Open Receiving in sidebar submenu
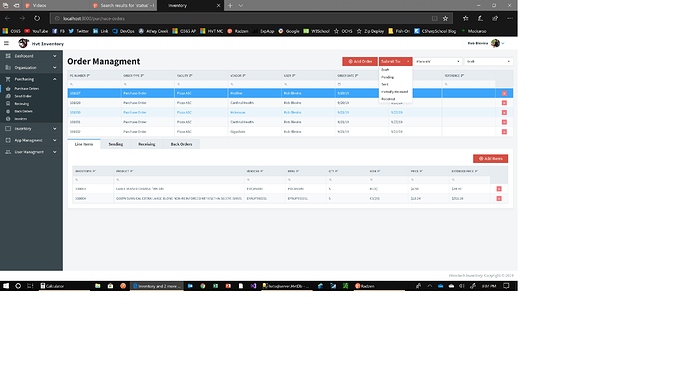The height and width of the screenshot is (388, 690). (x=22, y=104)
